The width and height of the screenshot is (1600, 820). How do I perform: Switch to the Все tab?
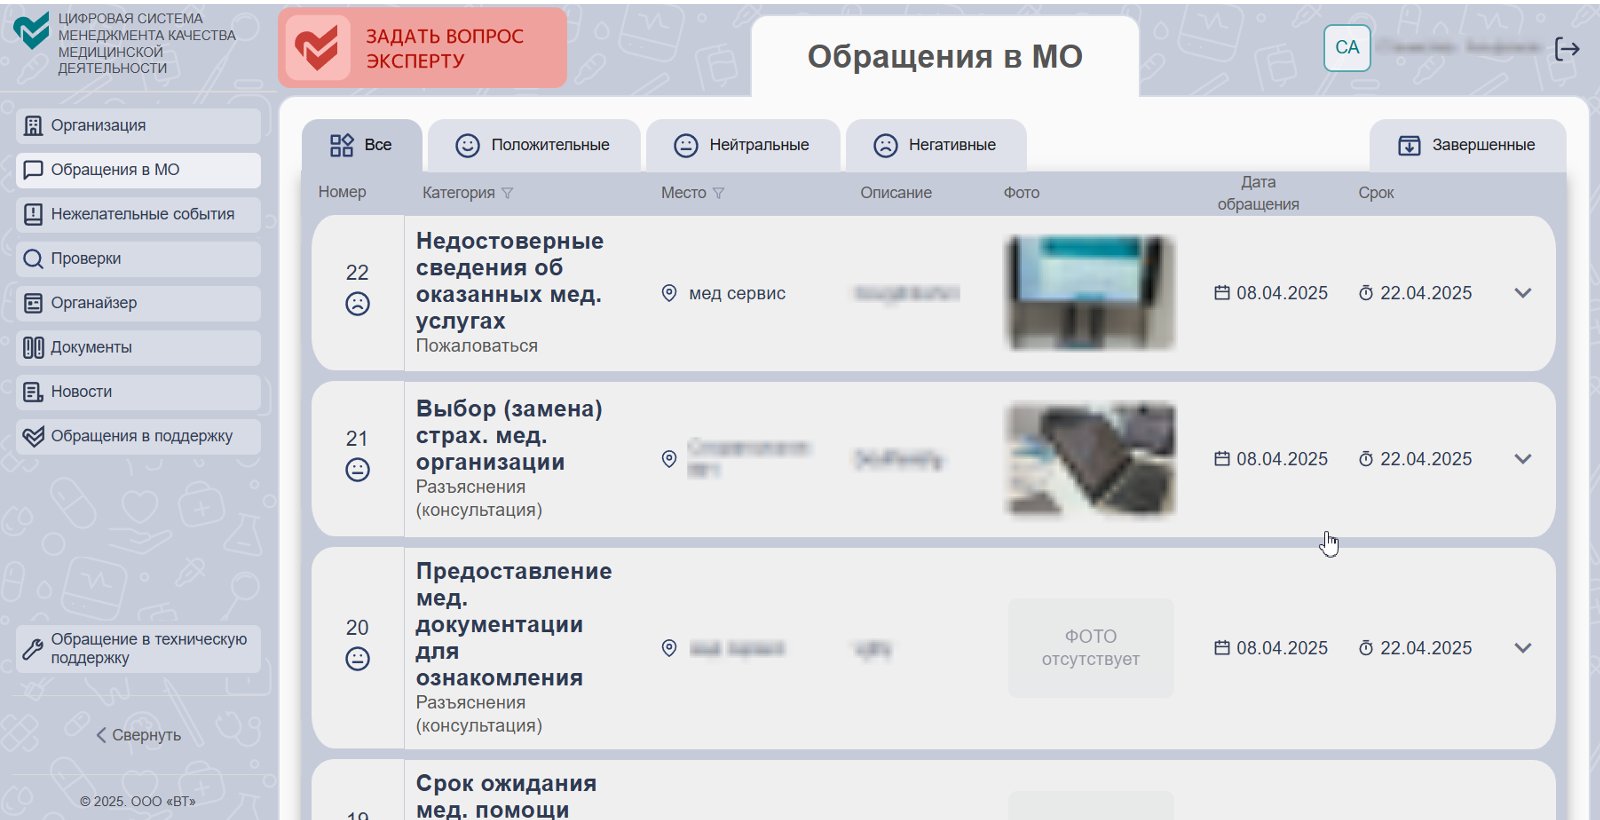pyautogui.click(x=361, y=146)
